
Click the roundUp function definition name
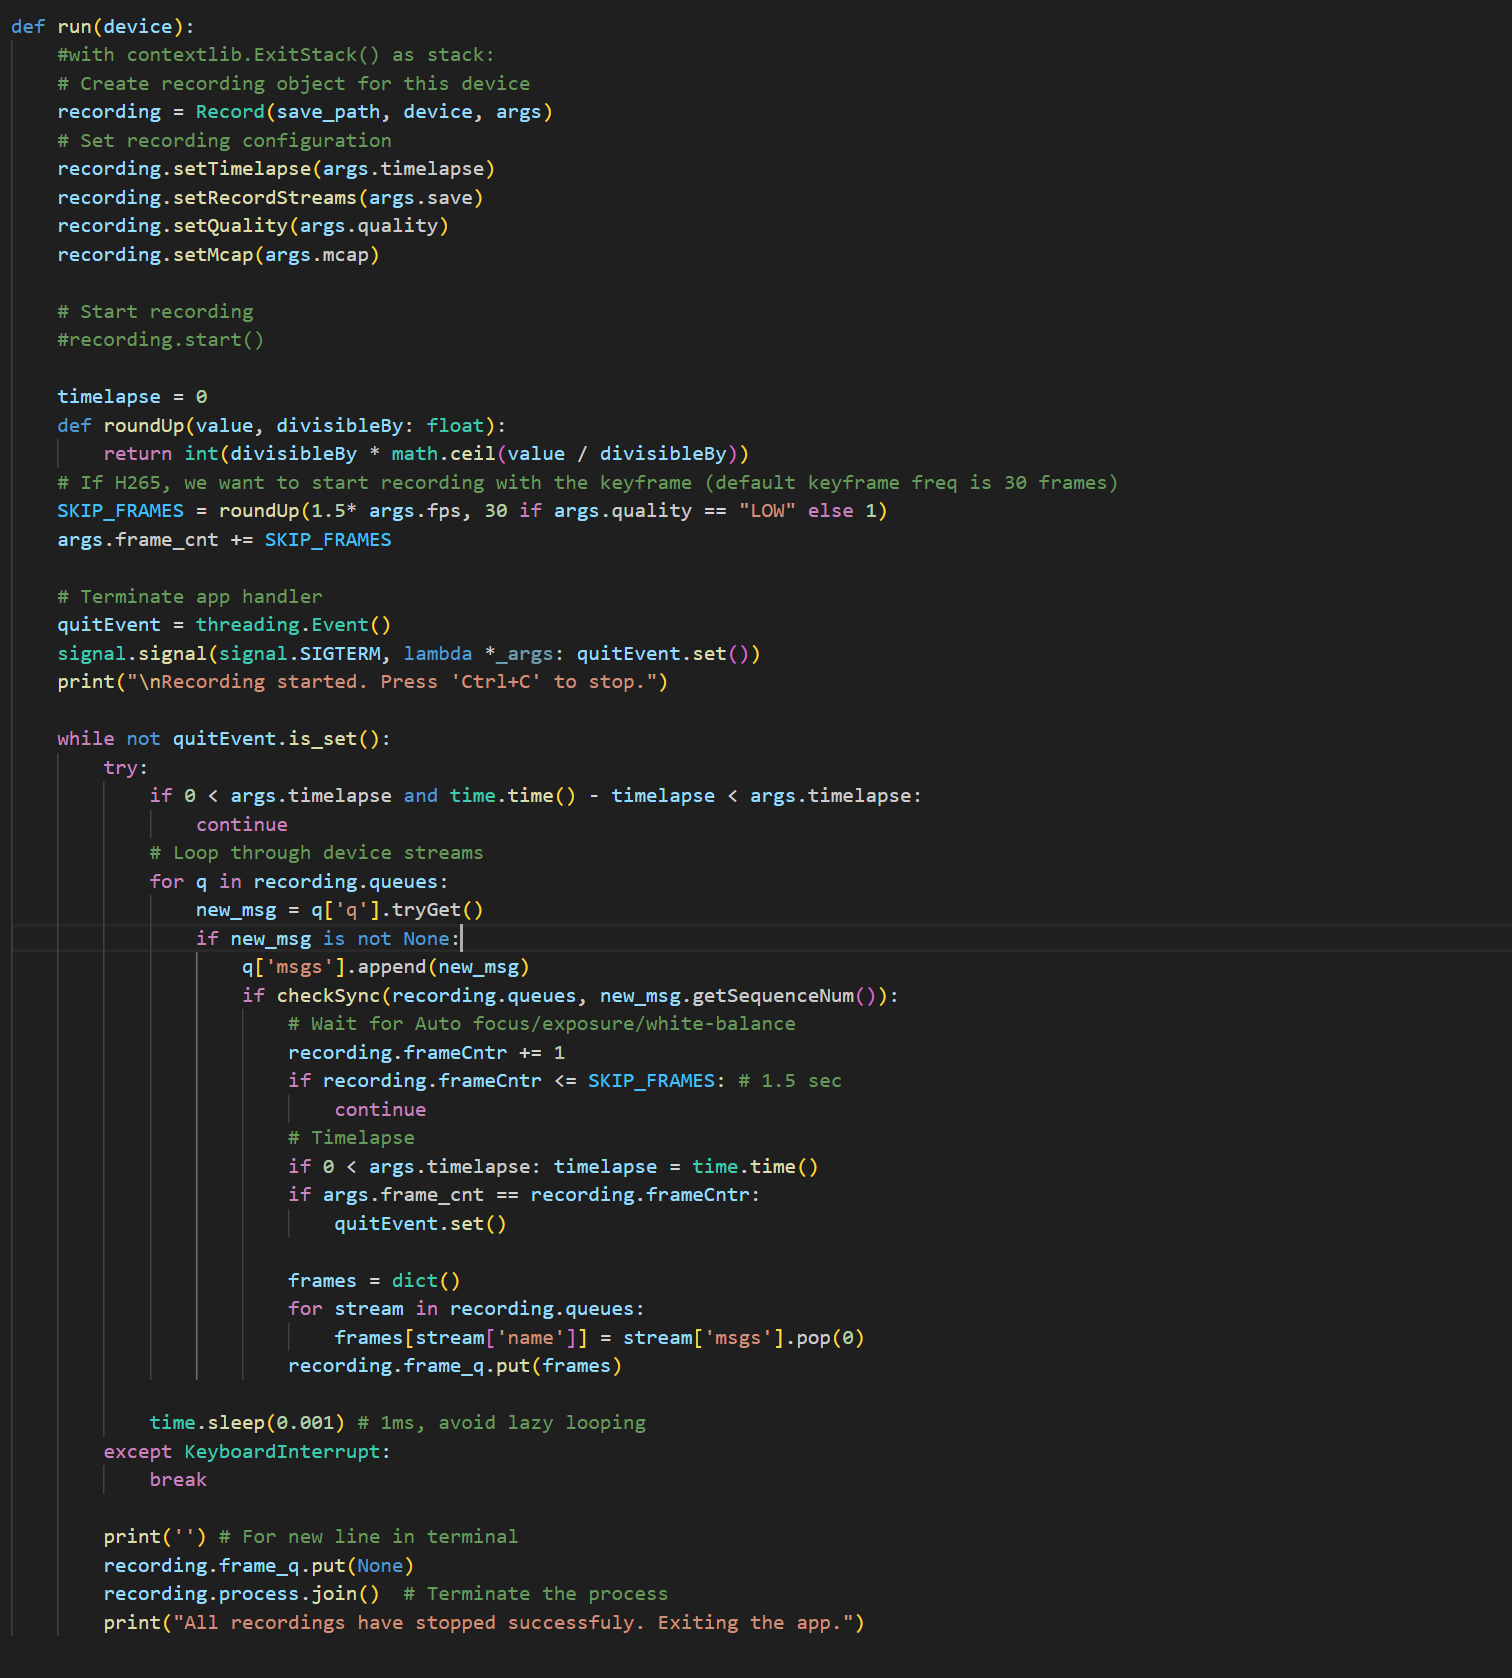point(143,426)
